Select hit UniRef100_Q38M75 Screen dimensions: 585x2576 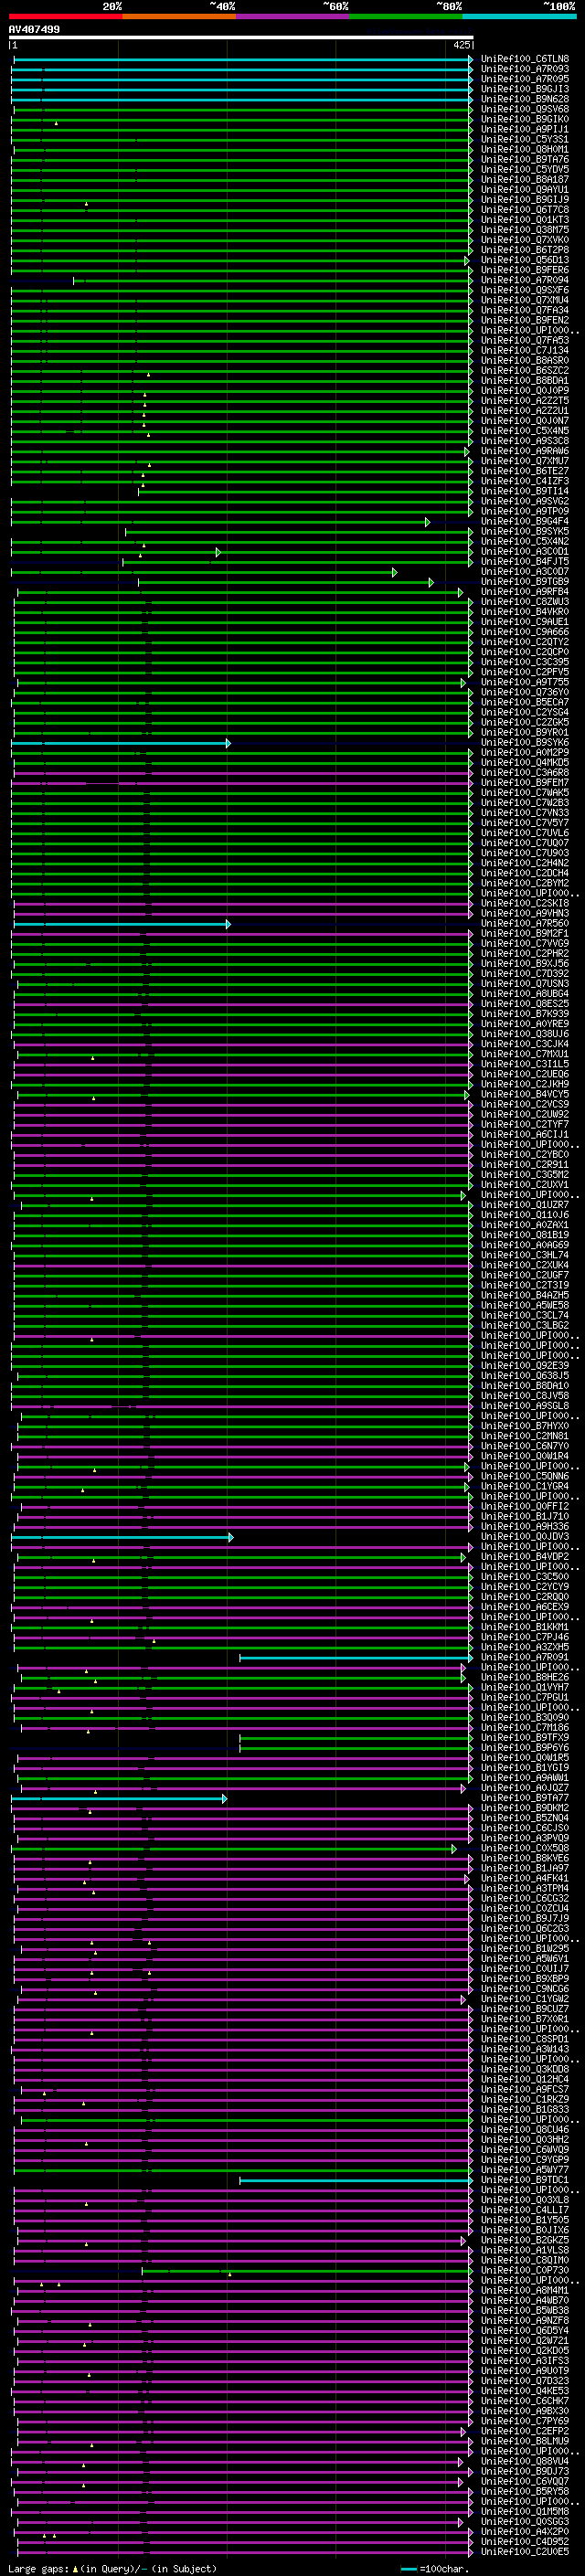tap(525, 230)
